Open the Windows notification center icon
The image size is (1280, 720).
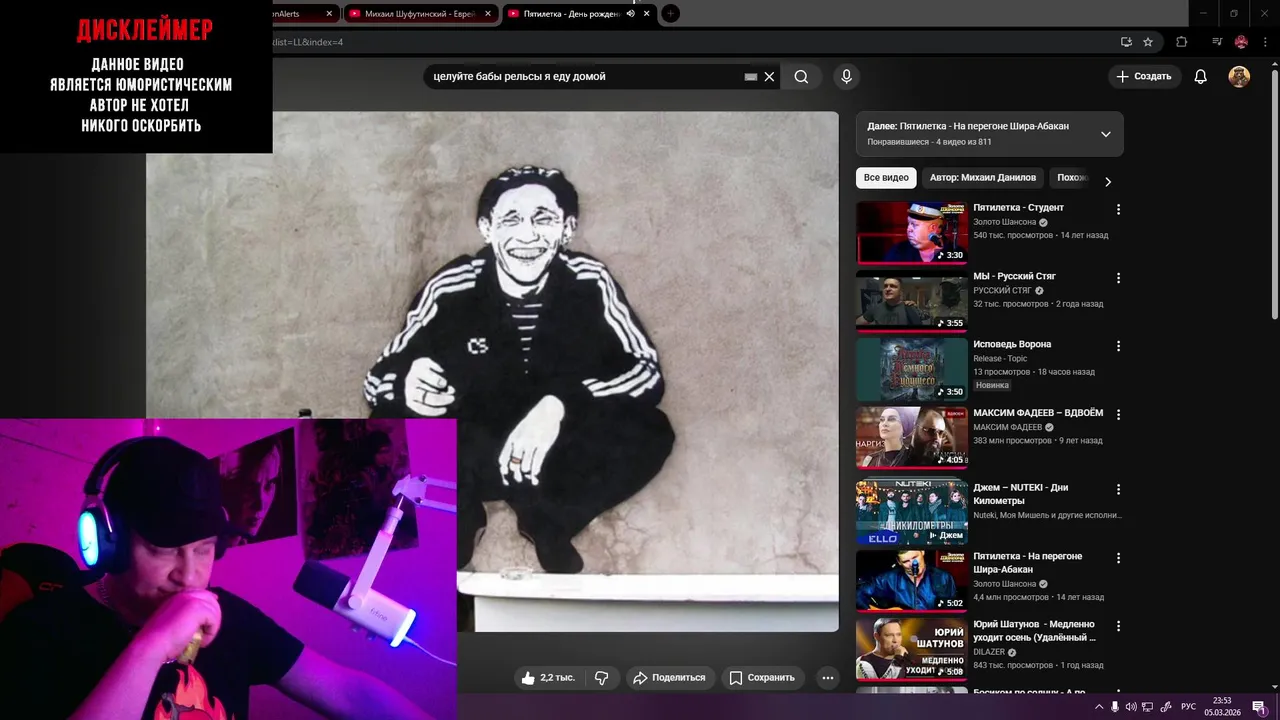[x=1259, y=707]
